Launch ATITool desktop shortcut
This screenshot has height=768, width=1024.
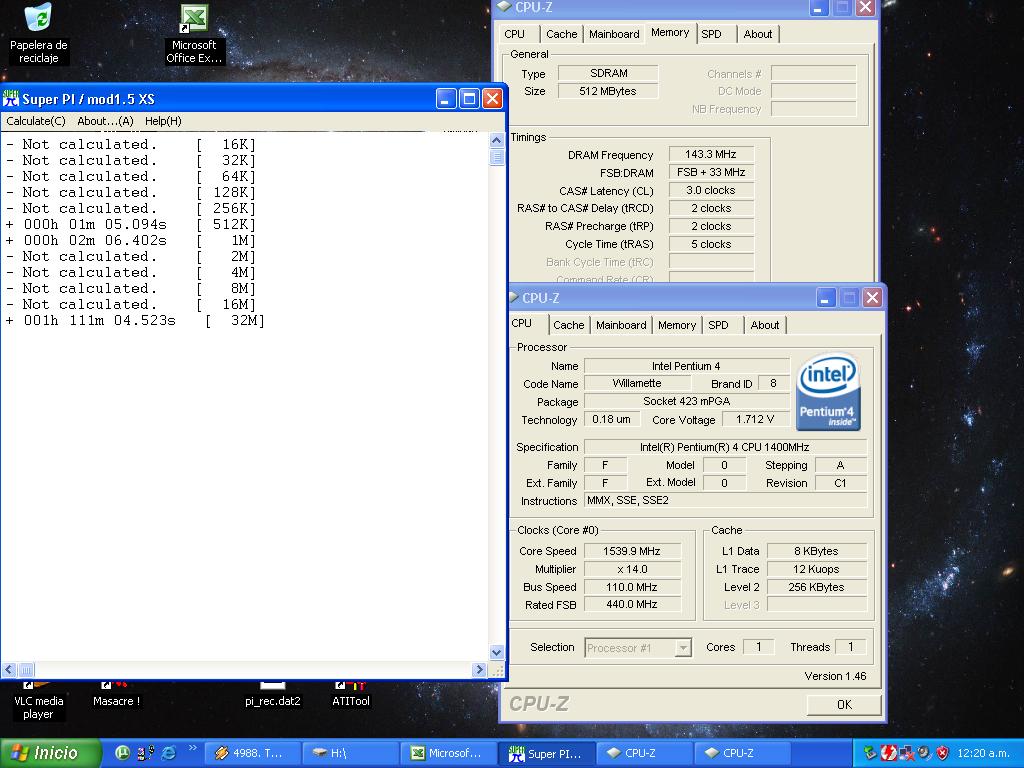point(351,696)
